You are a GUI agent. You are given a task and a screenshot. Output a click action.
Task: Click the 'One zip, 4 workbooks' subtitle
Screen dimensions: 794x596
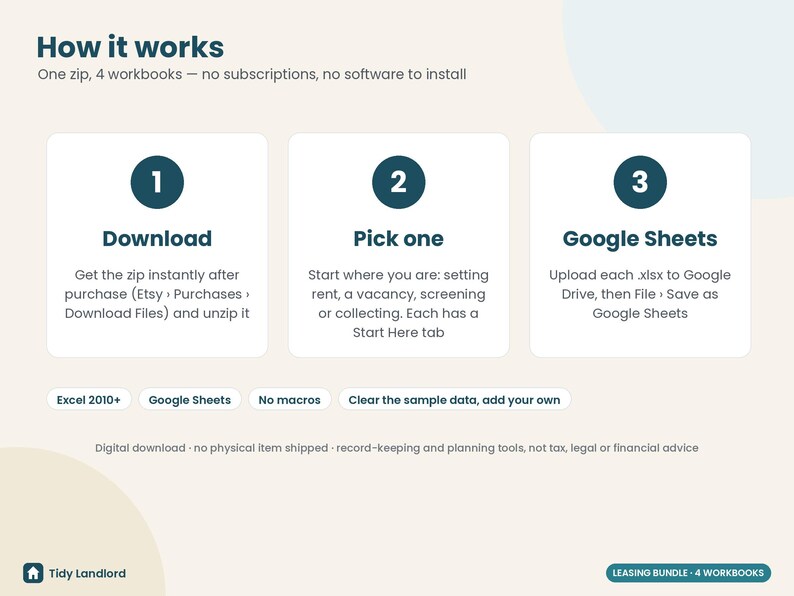coord(252,74)
